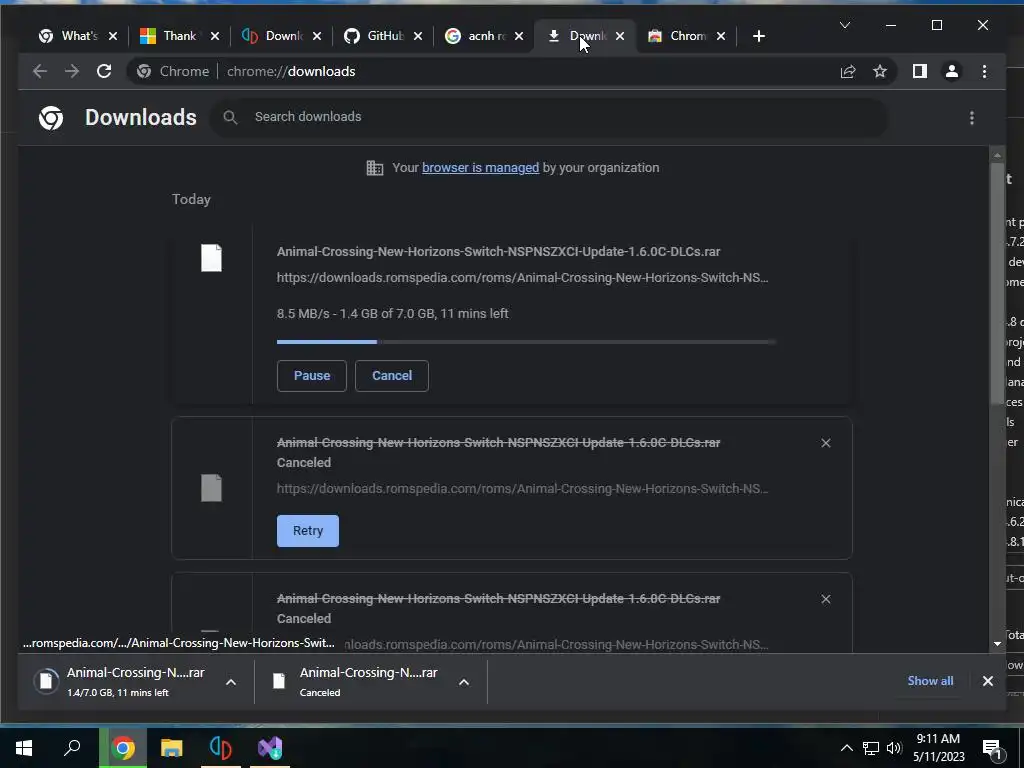The image size is (1024, 768).
Task: Close the Chrome Web Store tab
Action: pos(721,36)
